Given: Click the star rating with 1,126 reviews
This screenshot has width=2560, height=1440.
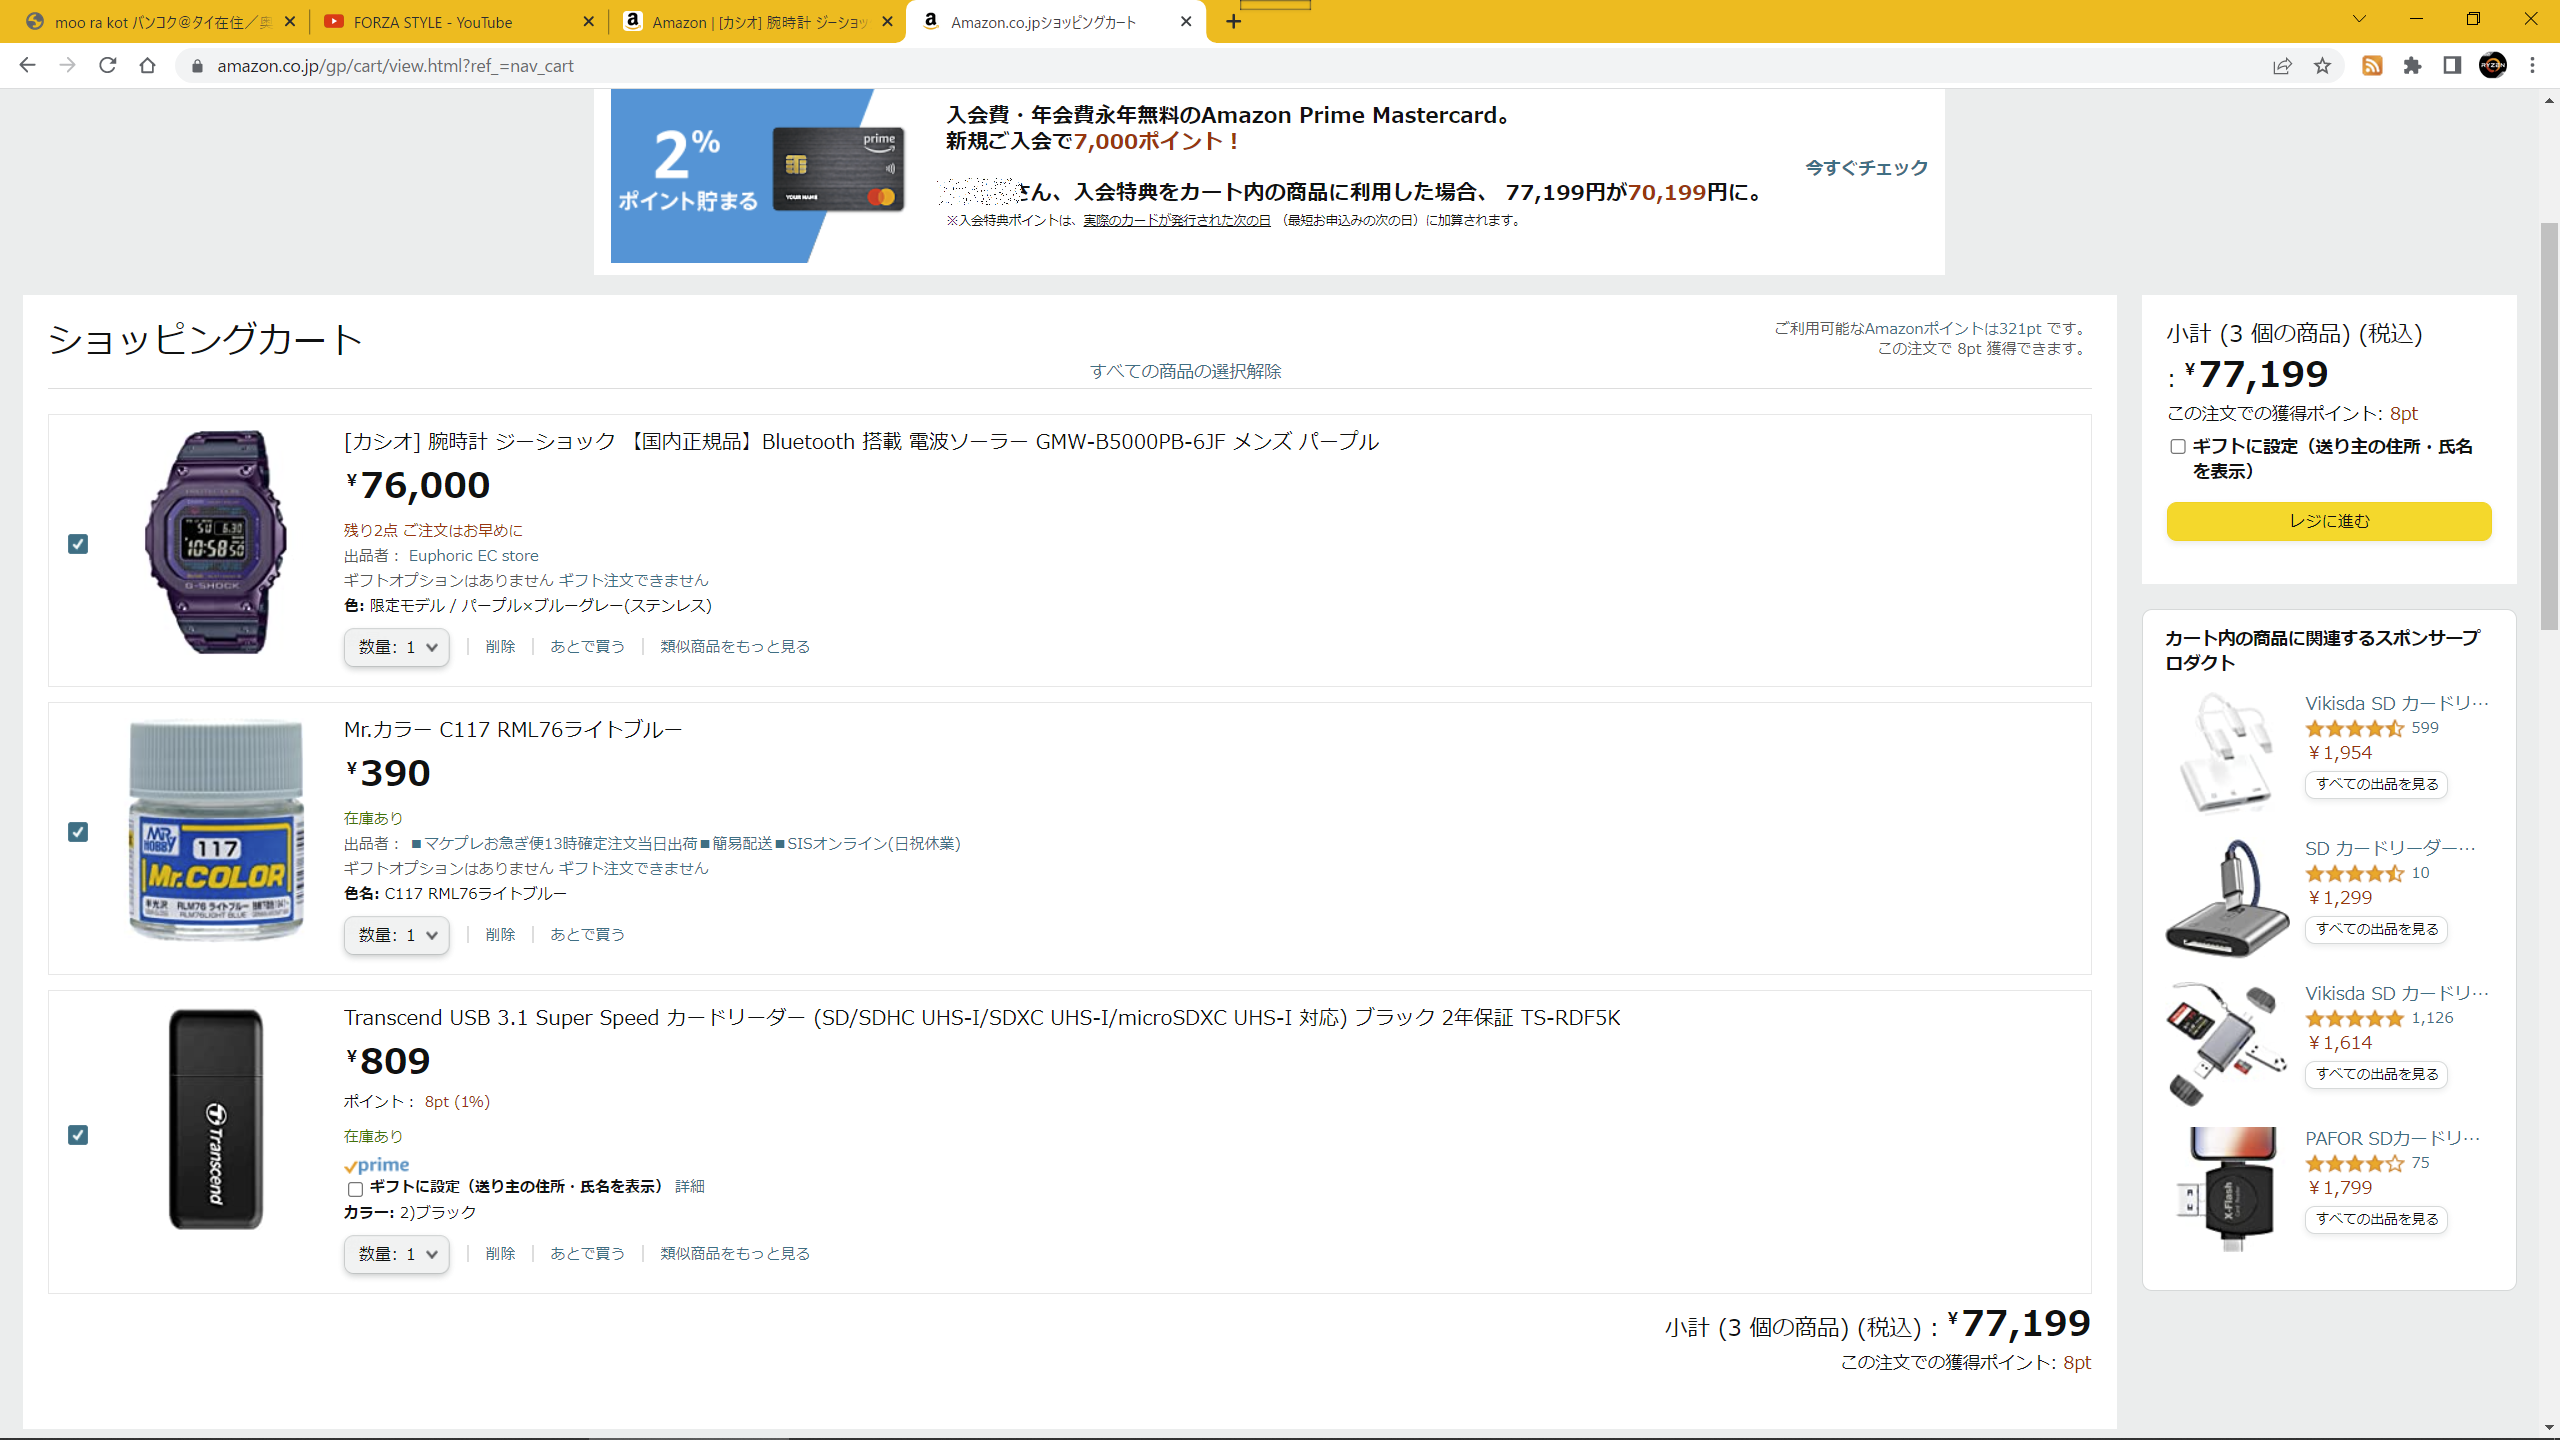Looking at the screenshot, I should 2354,1019.
